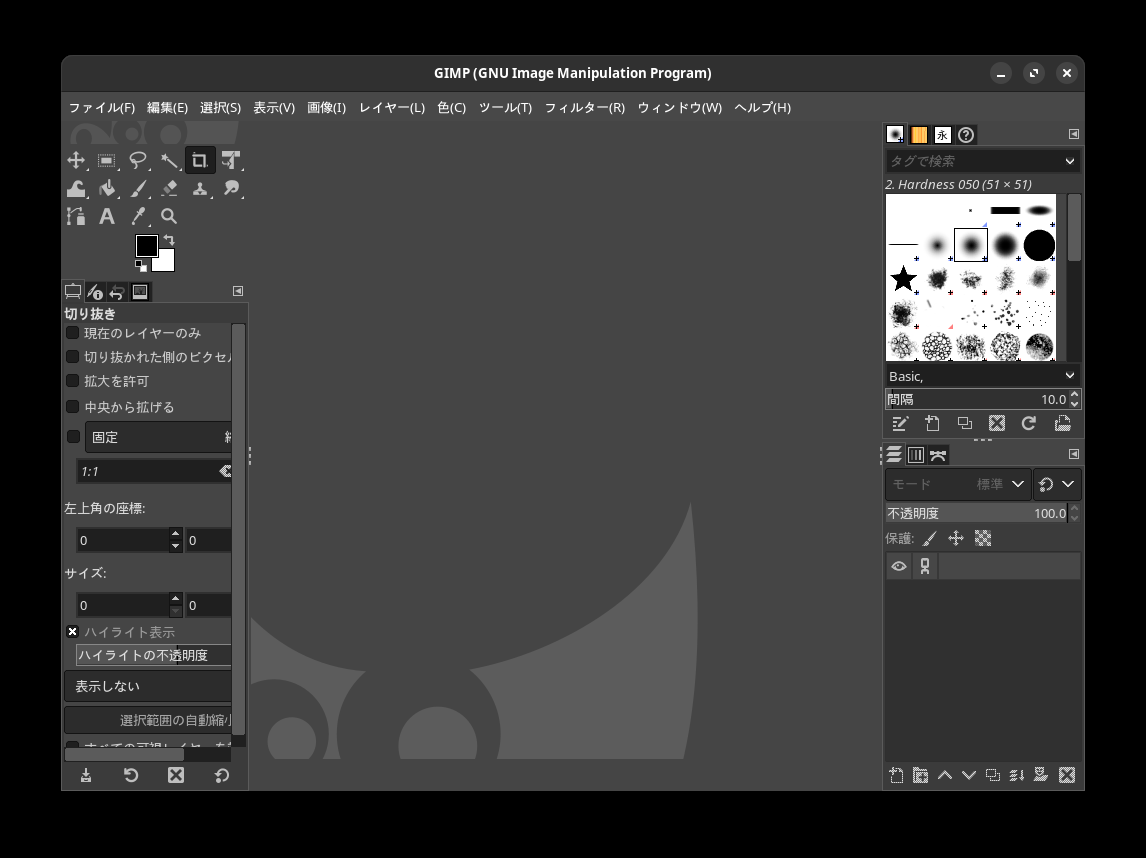Screen dimensions: 1146x858
Task: Raise layer up arrow icon
Action: 945,775
